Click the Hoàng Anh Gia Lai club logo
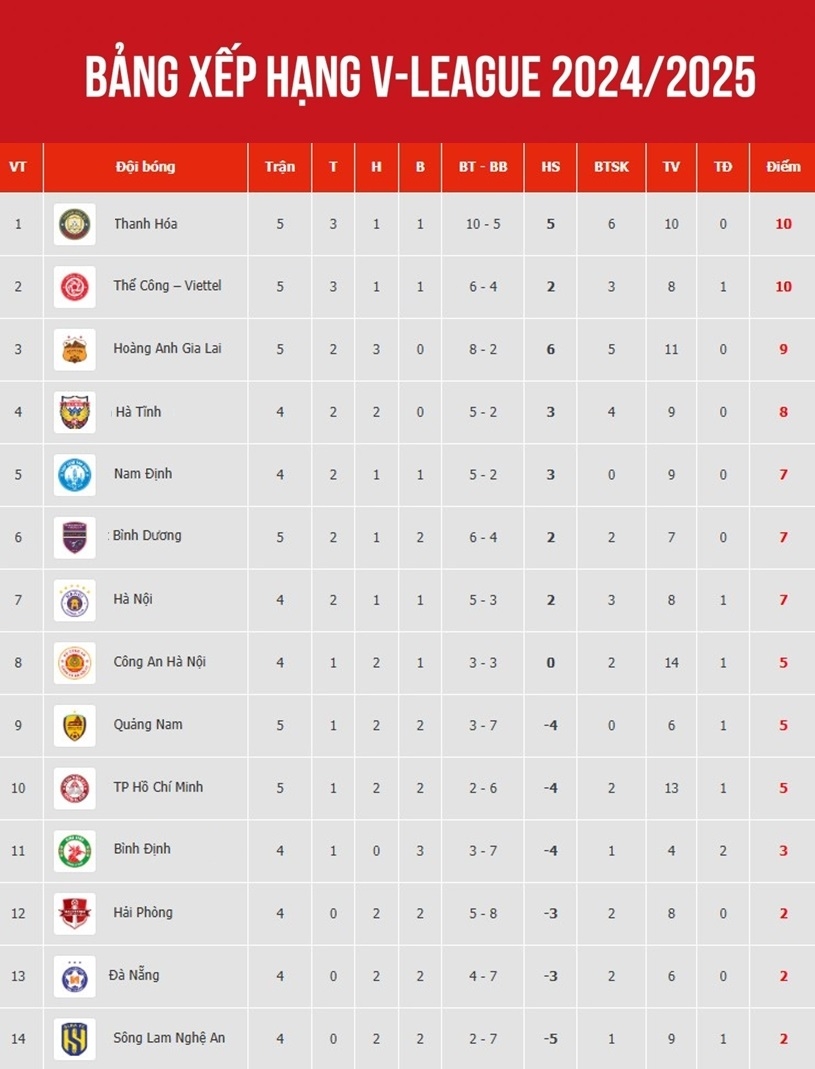Viewport: 815px width, 1069px height. (74, 350)
